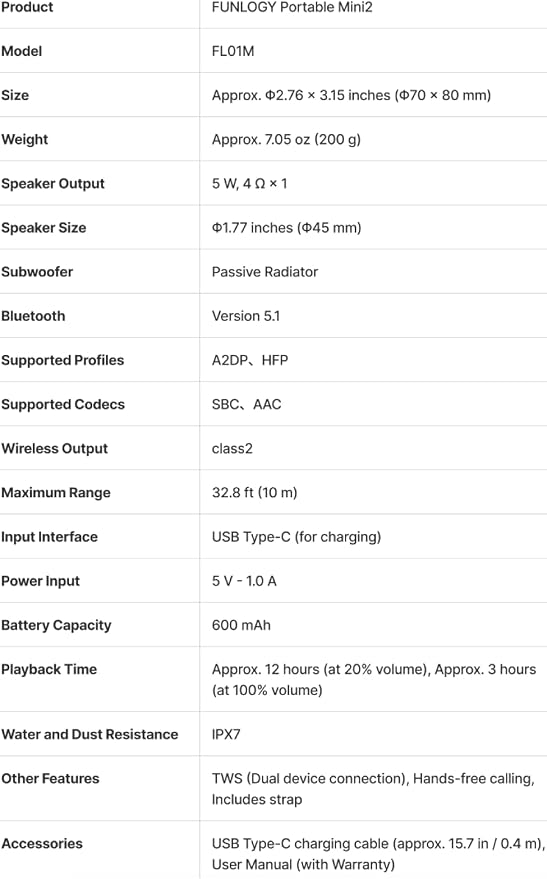Viewport: 547px width, 879px height.
Task: Click the Size row label
Action: point(15,95)
